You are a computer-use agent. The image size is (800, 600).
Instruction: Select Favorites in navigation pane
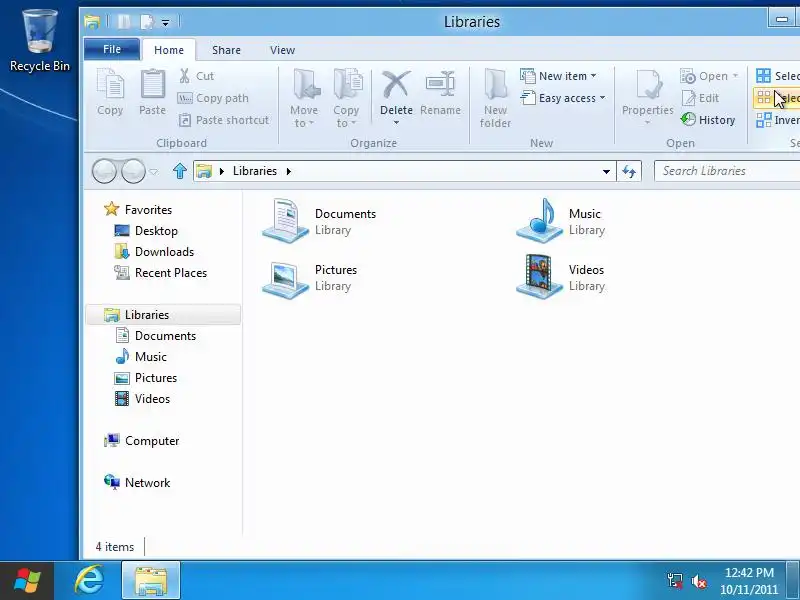(x=138, y=210)
